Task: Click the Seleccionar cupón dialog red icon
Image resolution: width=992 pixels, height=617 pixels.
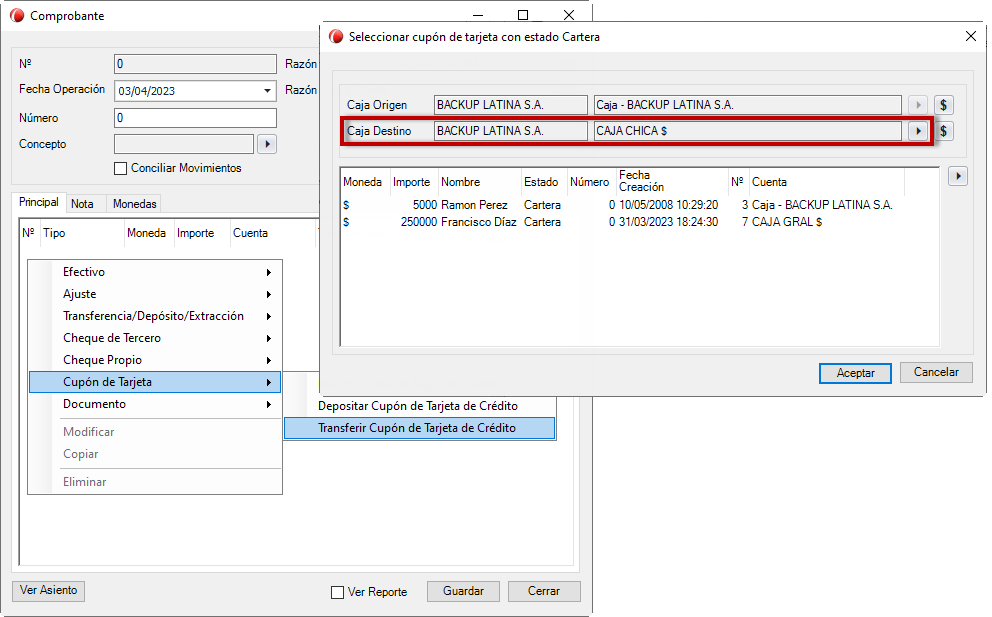Action: (336, 37)
